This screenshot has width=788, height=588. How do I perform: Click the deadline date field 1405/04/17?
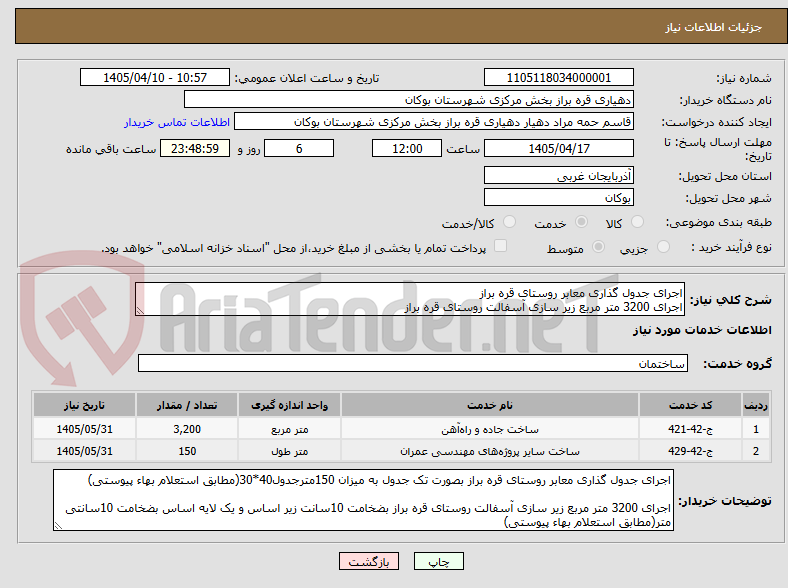(x=558, y=148)
